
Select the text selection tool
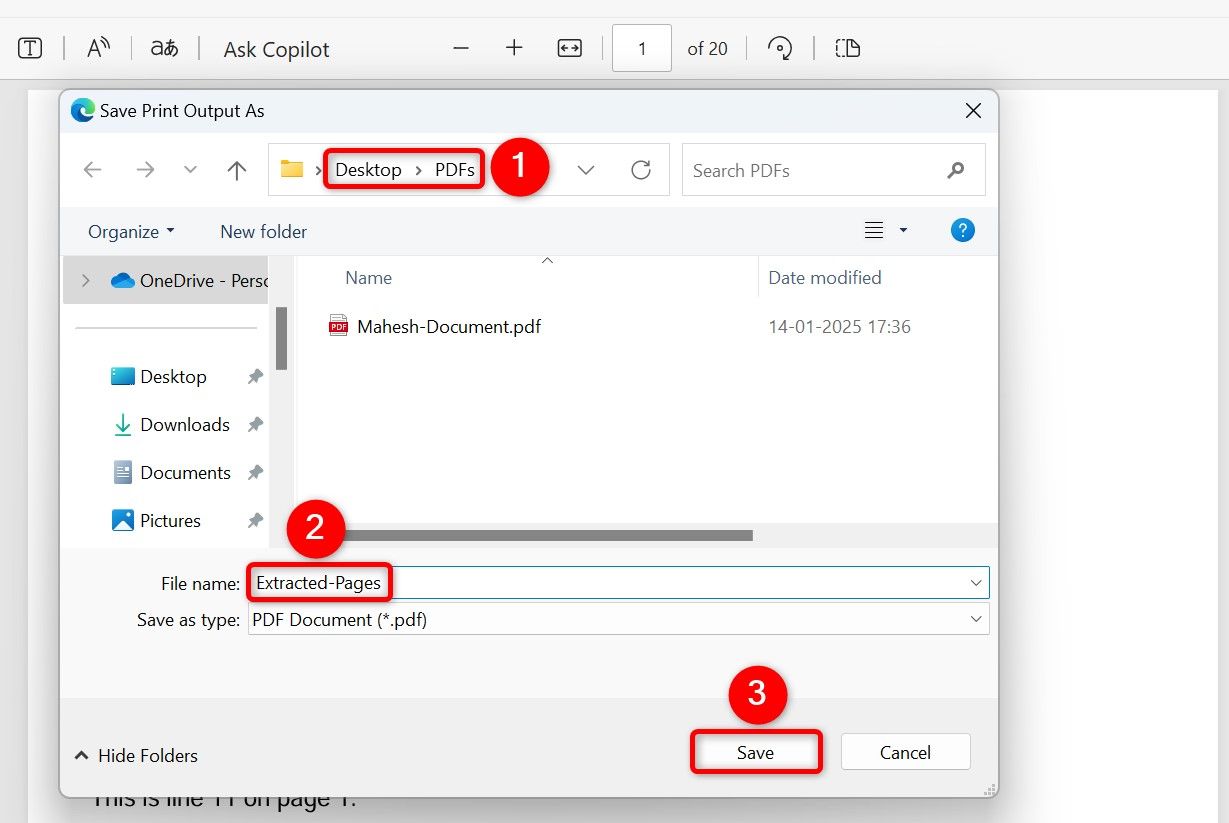click(29, 47)
